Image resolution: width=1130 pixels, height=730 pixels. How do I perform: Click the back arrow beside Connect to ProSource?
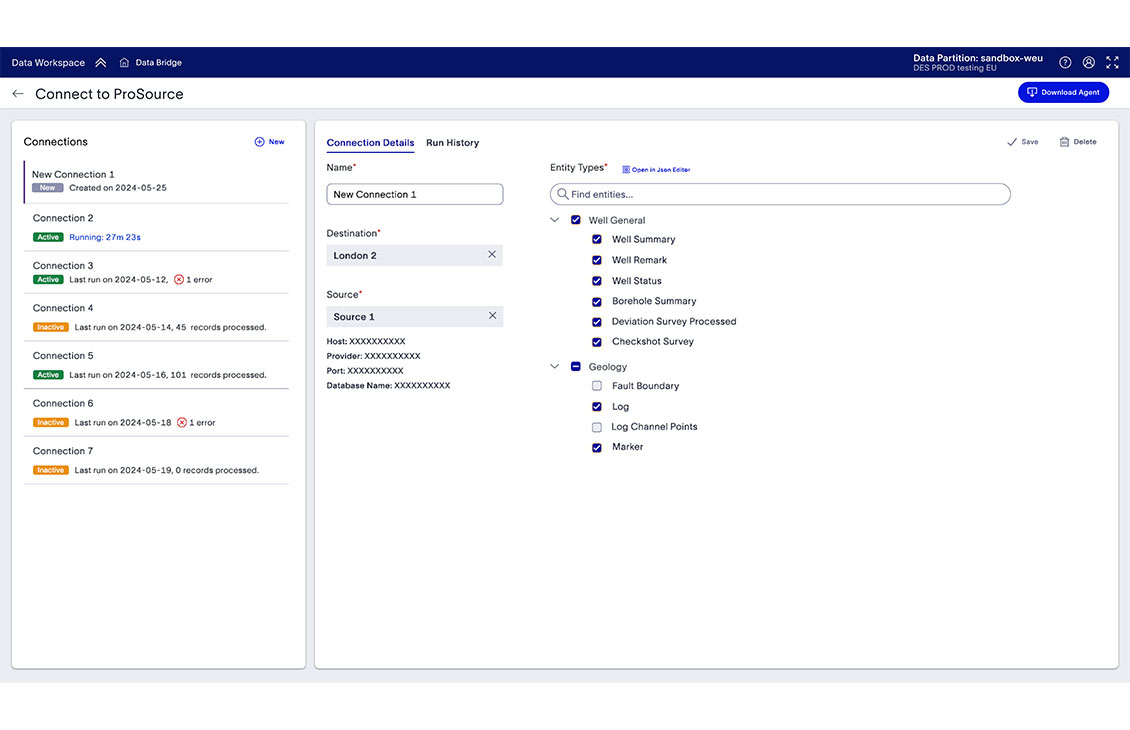click(x=18, y=94)
